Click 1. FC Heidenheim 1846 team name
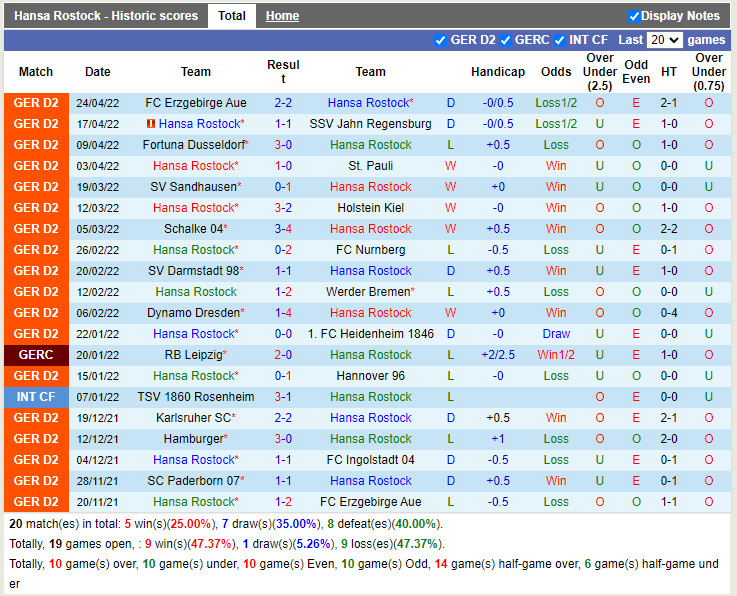This screenshot has width=737, height=596. [x=370, y=334]
